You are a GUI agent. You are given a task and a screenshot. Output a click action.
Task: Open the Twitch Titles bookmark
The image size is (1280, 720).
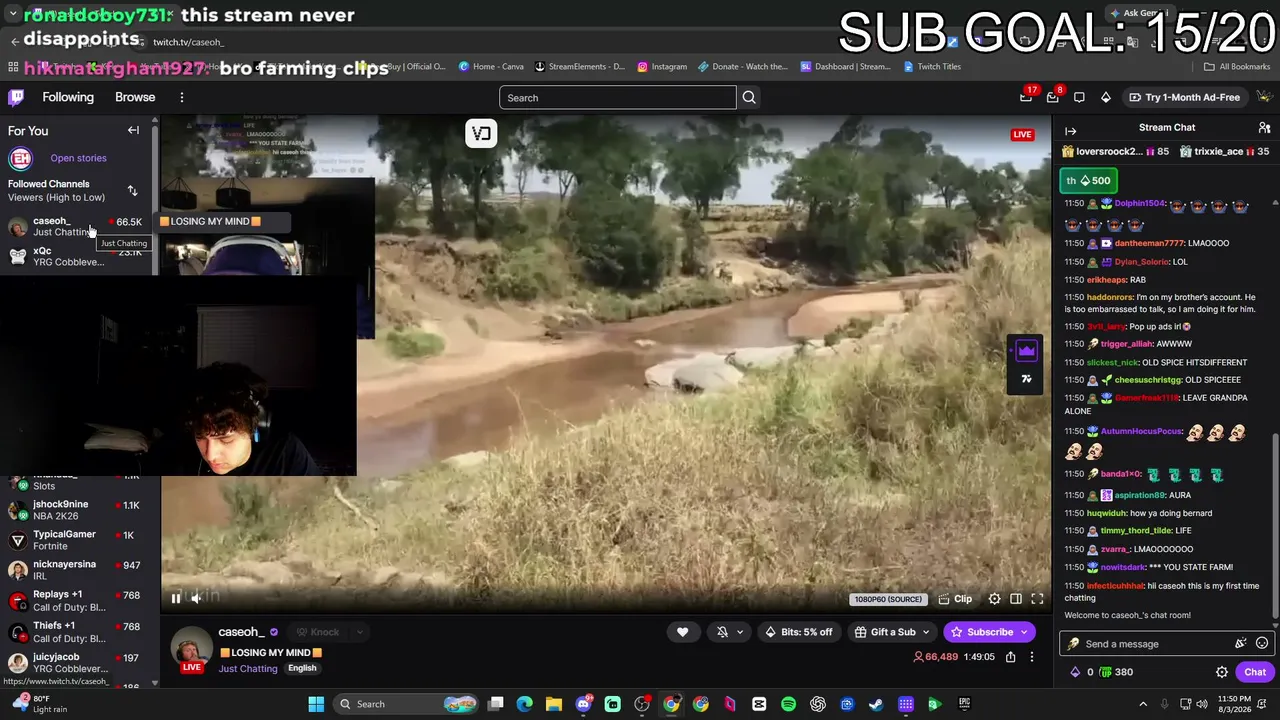pyautogui.click(x=931, y=66)
